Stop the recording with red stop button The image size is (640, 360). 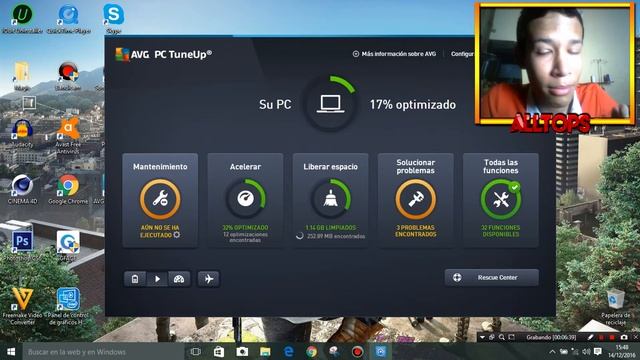pyautogui.click(x=612, y=338)
